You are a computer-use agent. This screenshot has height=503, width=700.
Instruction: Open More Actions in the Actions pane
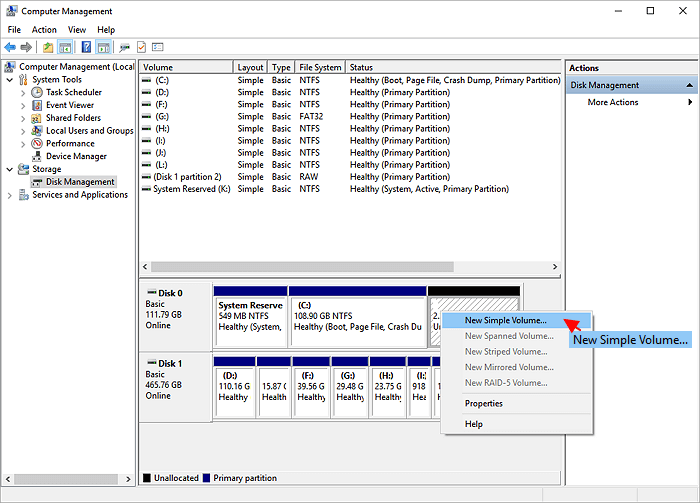(612, 102)
